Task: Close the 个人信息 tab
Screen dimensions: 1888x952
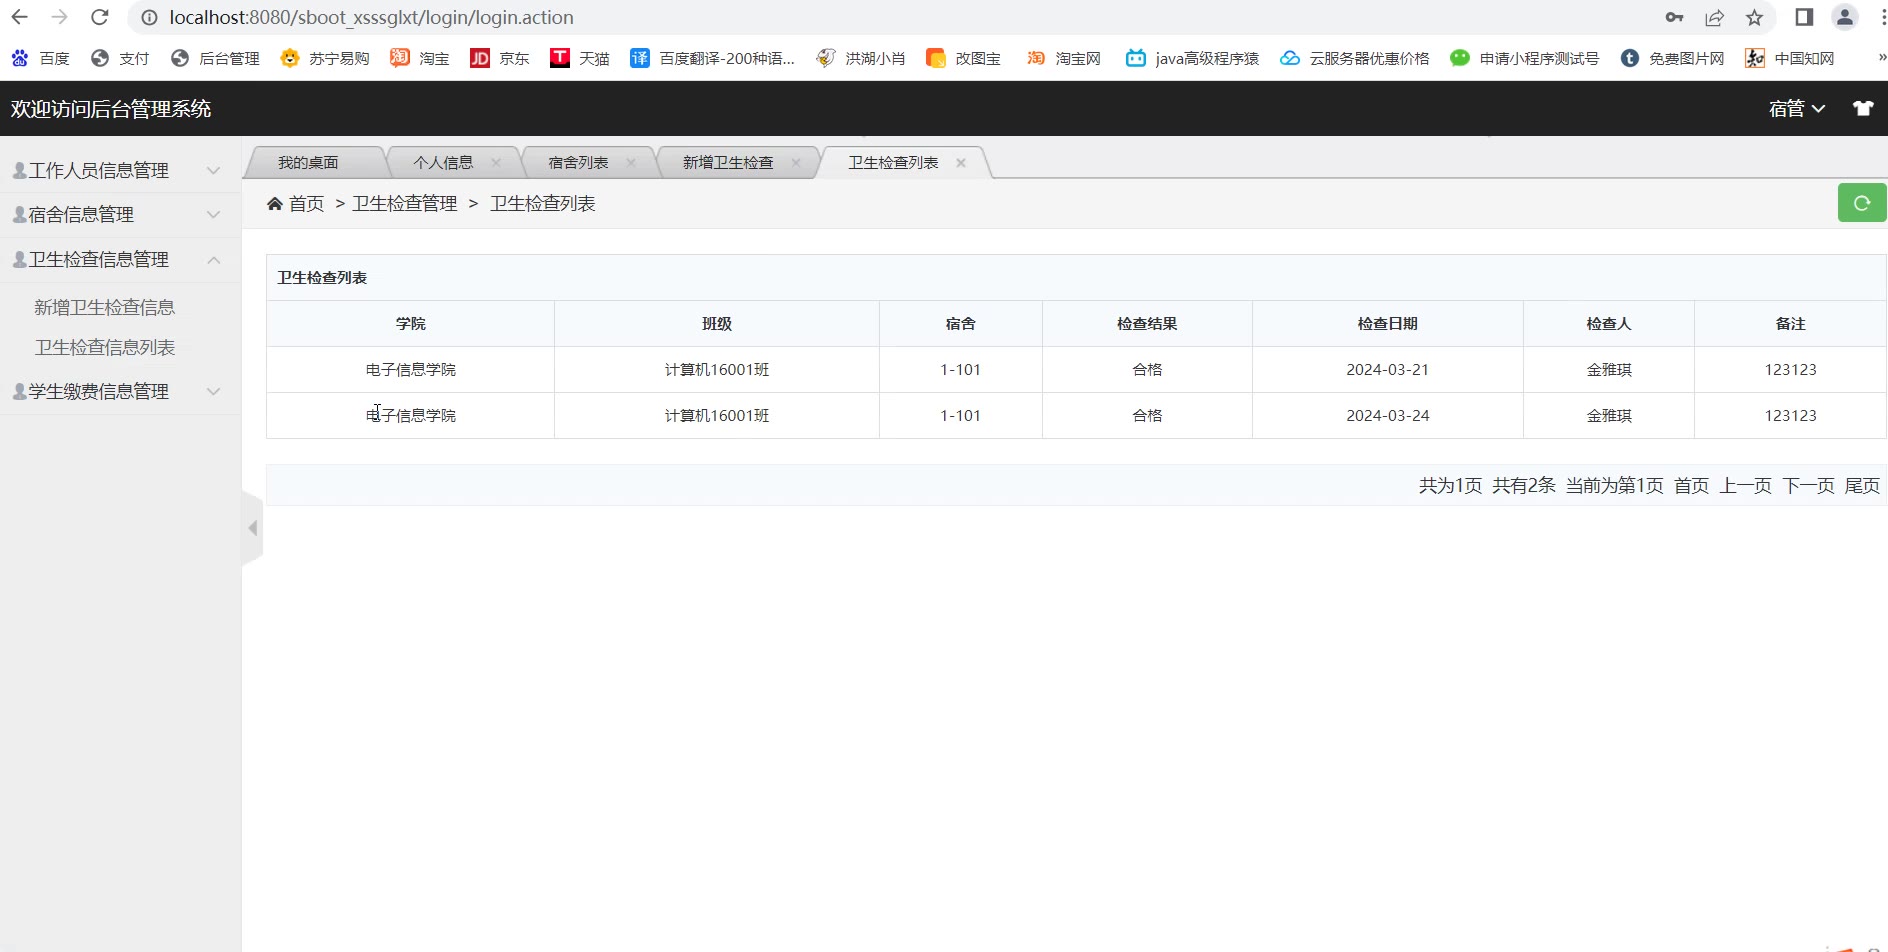Action: click(496, 163)
